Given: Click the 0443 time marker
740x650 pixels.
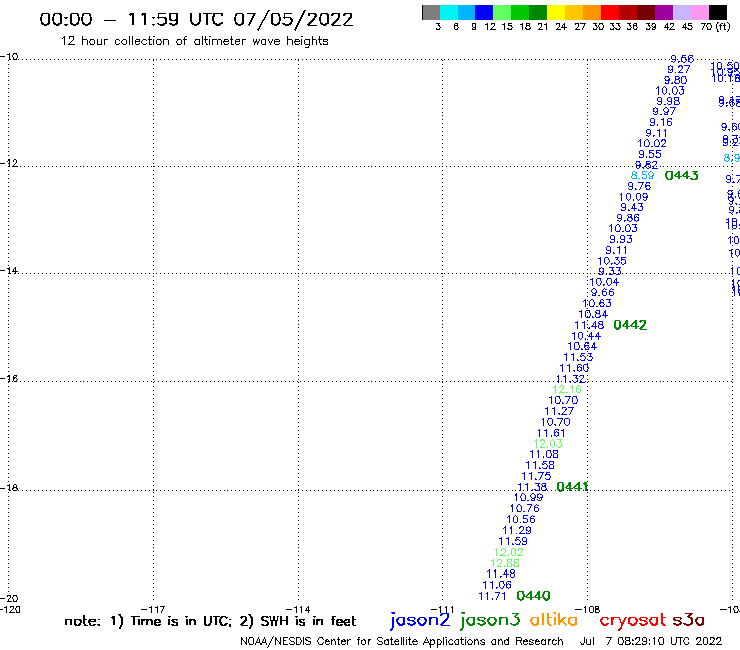Looking at the screenshot, I should pyautogui.click(x=681, y=176).
